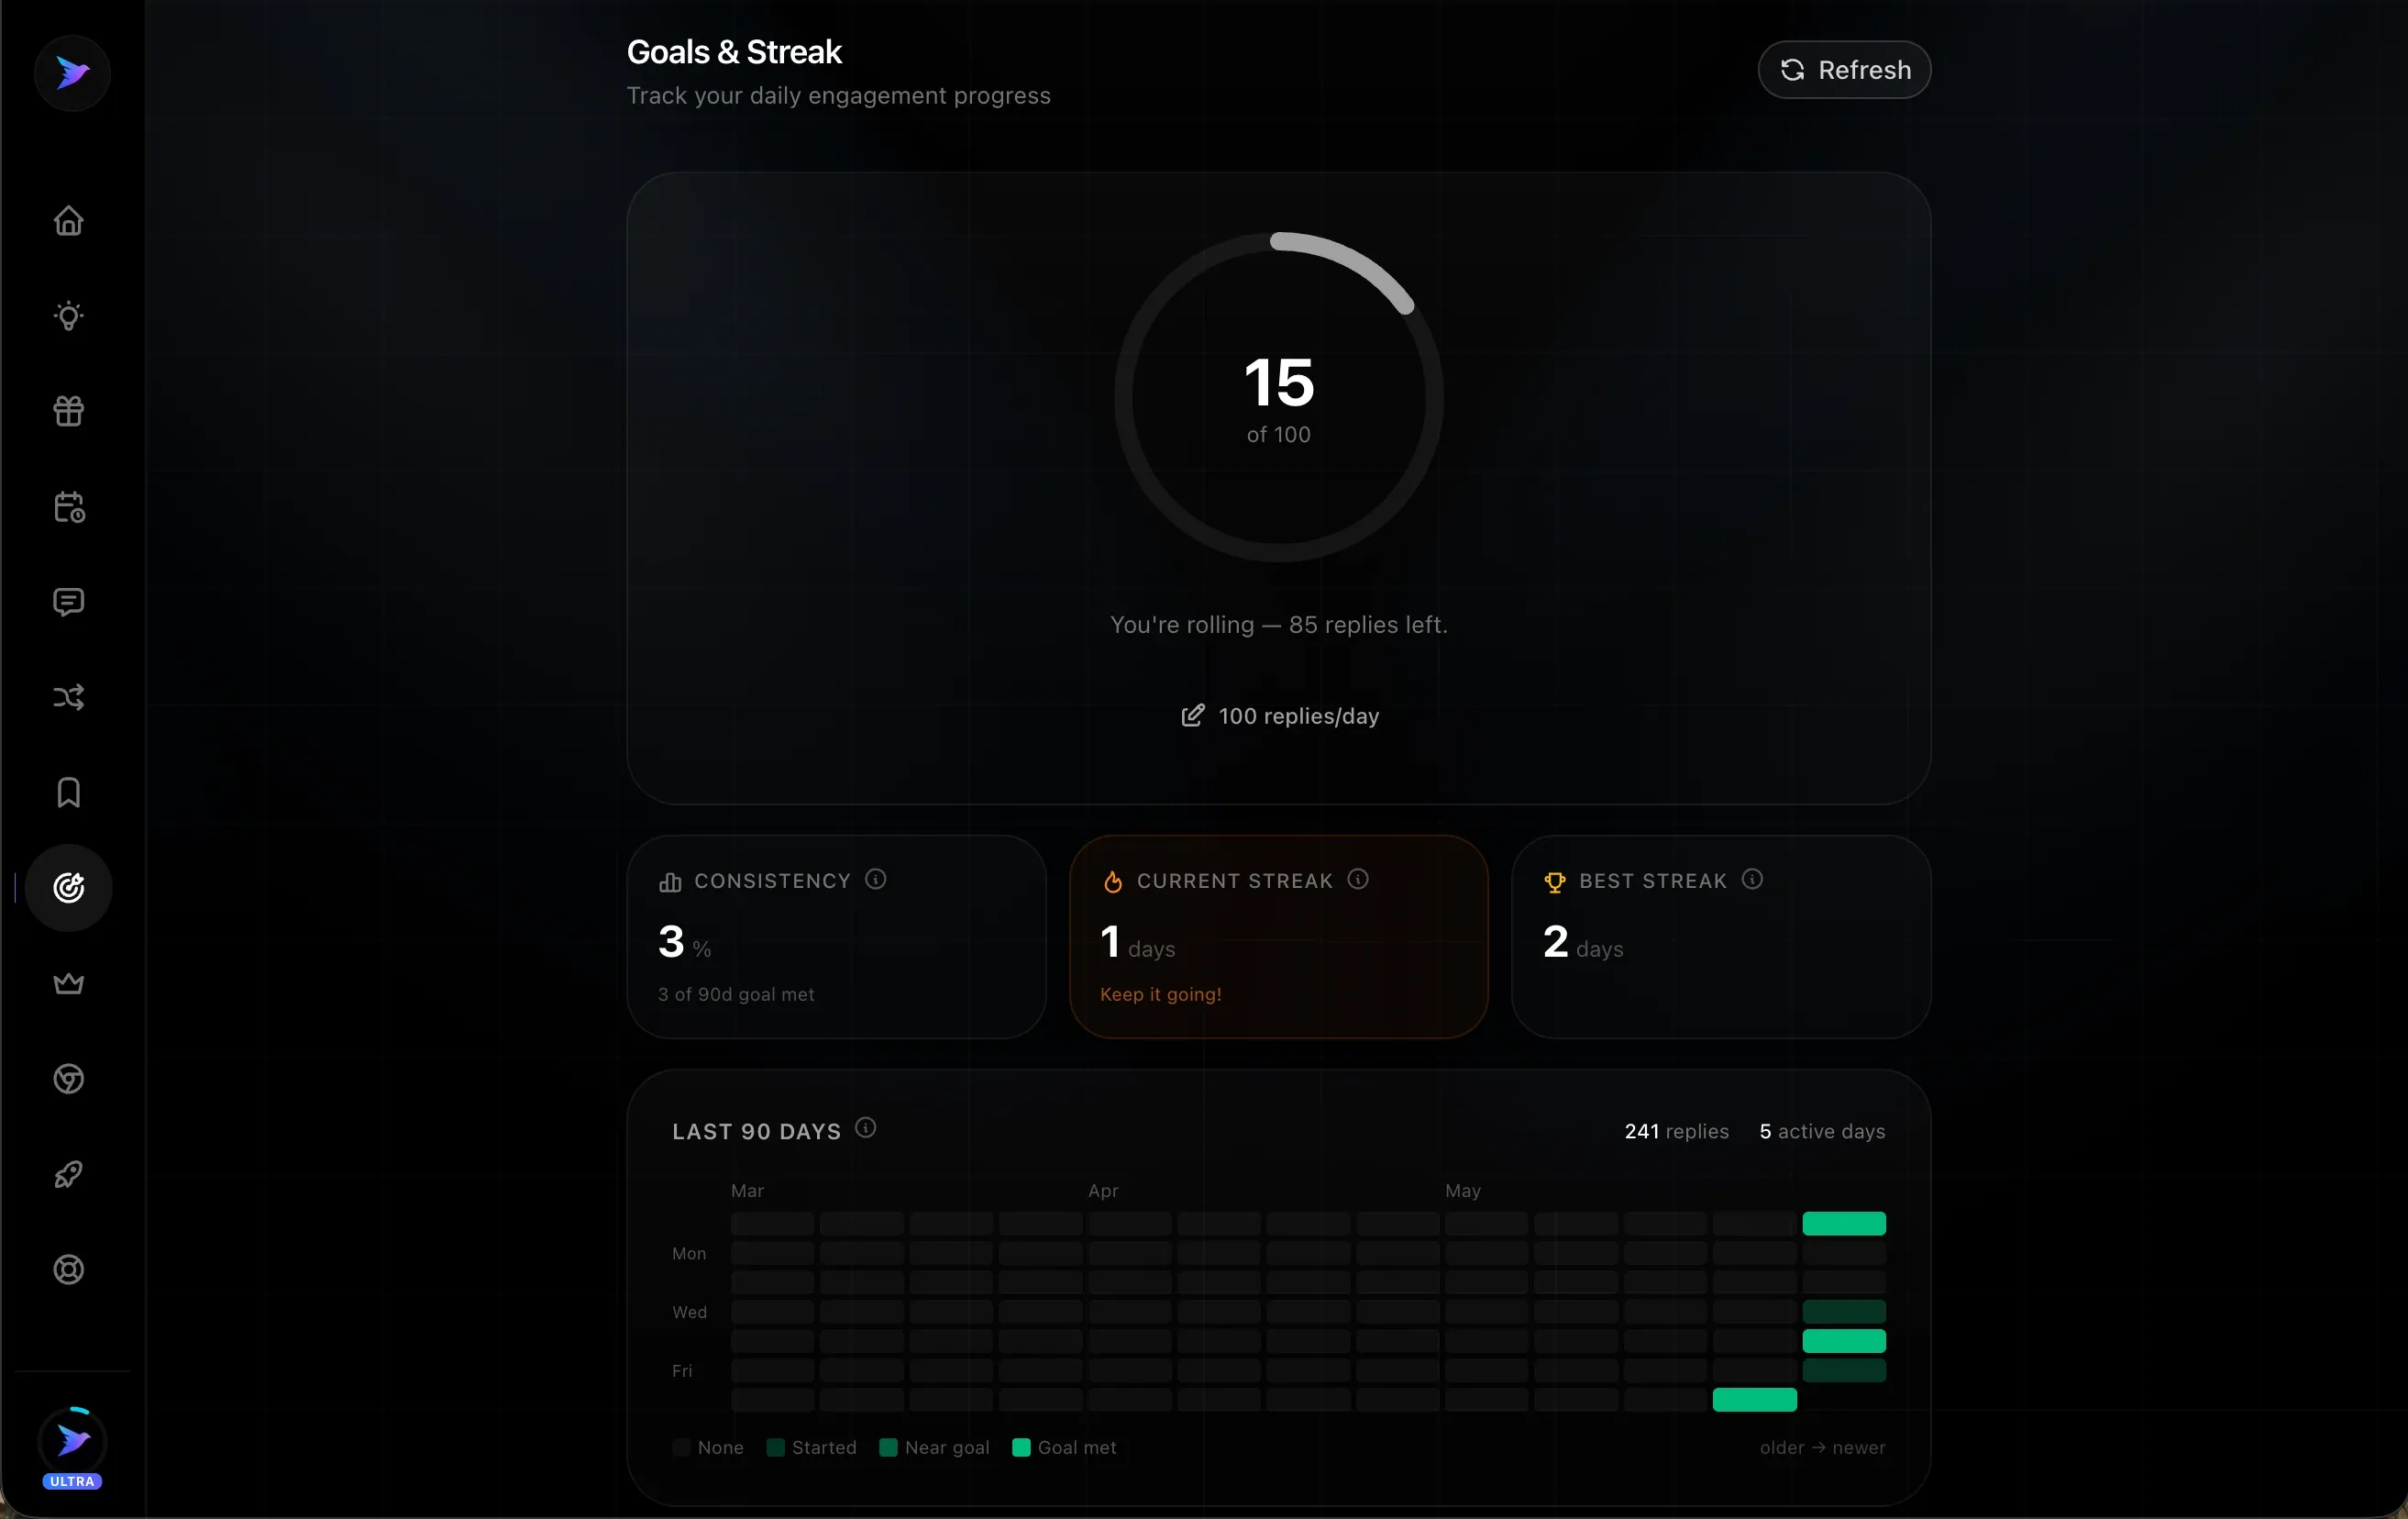Click the '241 replies' total
Screen dimensions: 2408x1519
click(1676, 1131)
